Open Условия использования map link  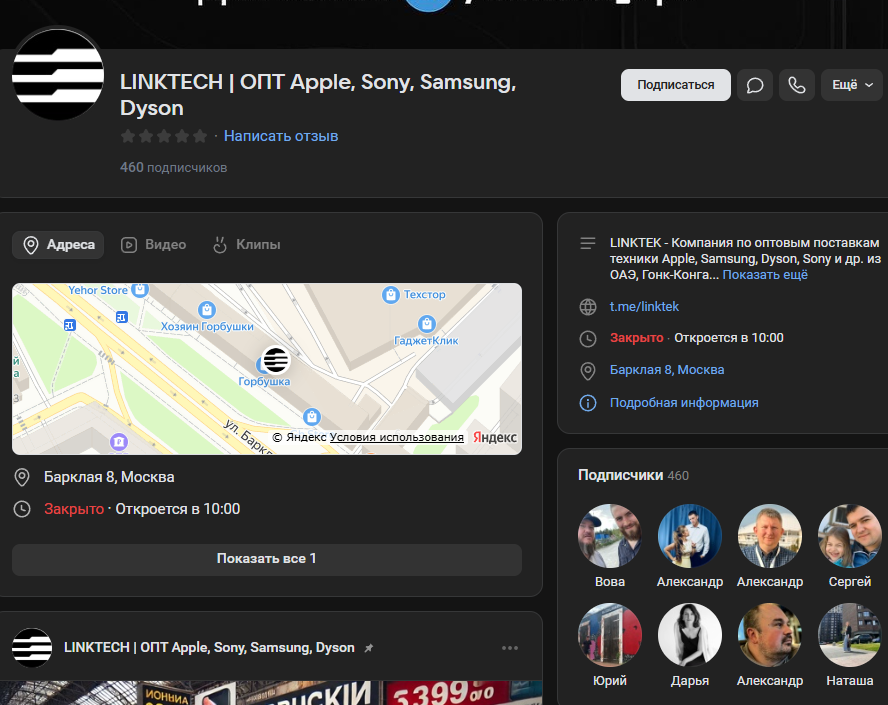tap(396, 437)
